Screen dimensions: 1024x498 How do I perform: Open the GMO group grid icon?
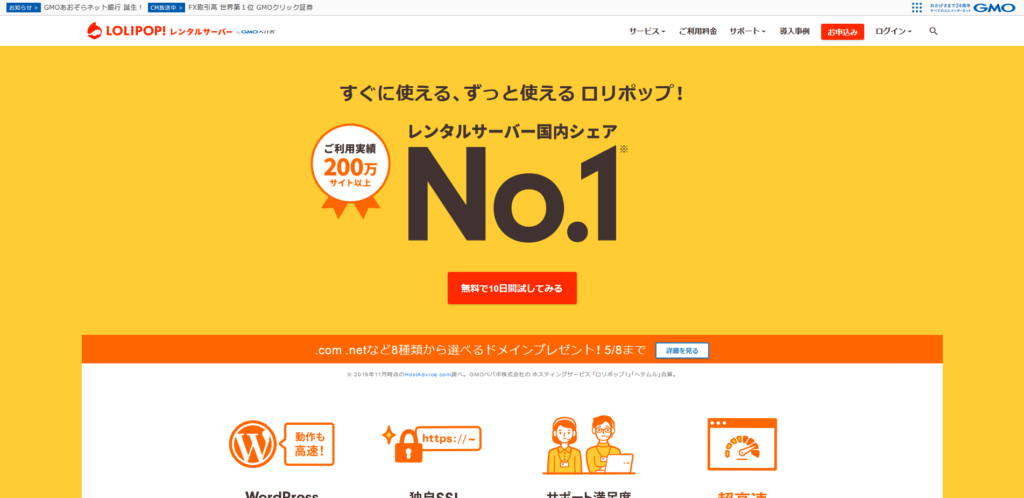[x=917, y=7]
